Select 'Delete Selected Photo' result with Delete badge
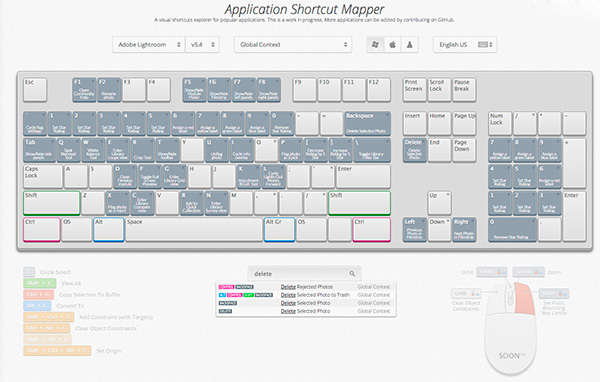This screenshot has width=600, height=382. 306,311
